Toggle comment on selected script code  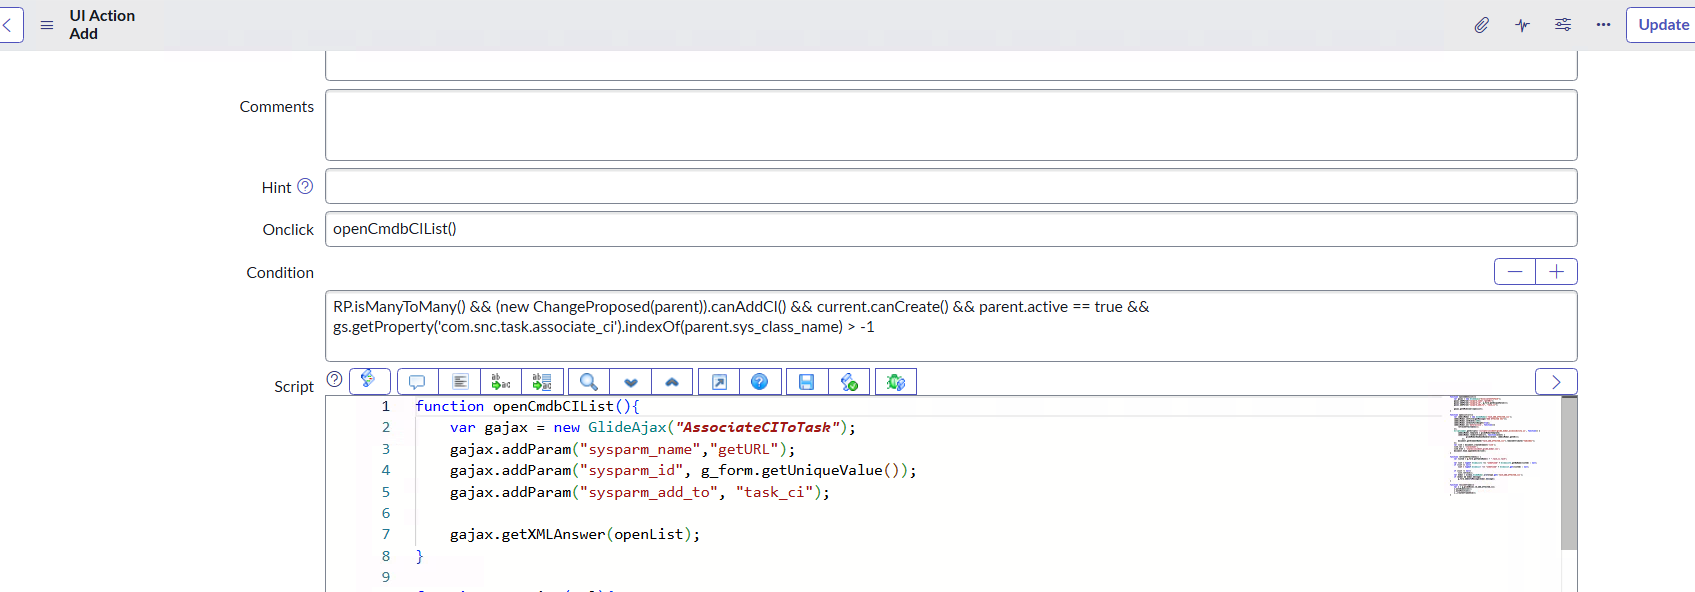pos(418,382)
